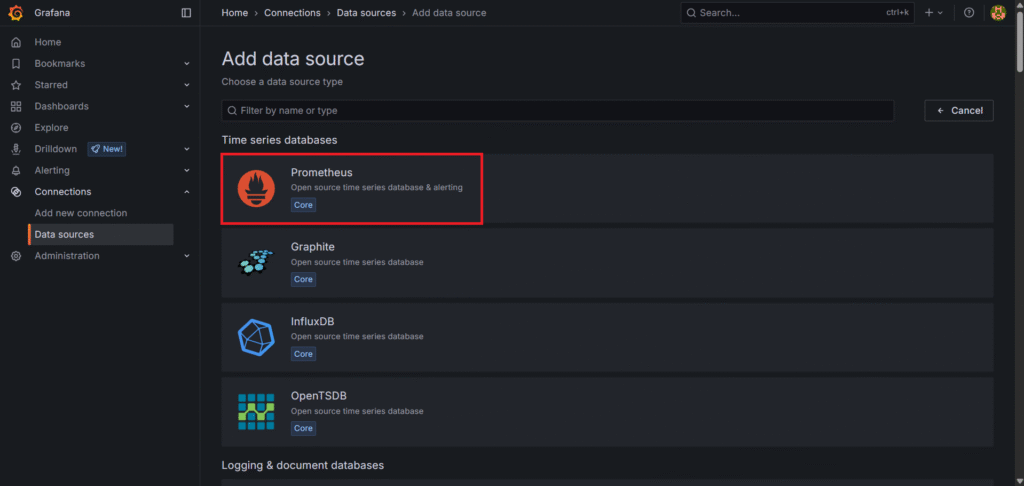Click the plus icon for new item
1024x486 pixels.
[929, 12]
